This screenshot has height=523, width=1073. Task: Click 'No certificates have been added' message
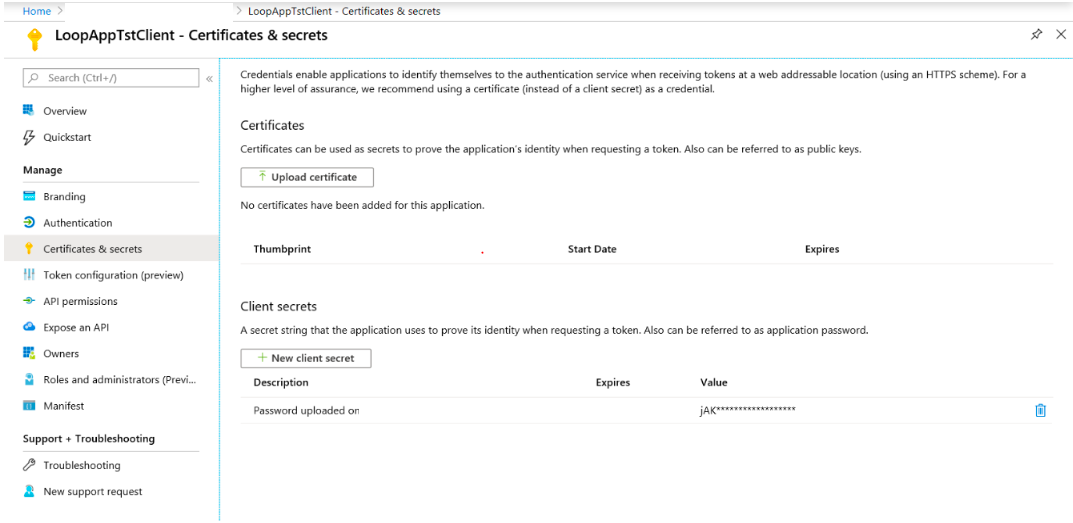pos(363,205)
